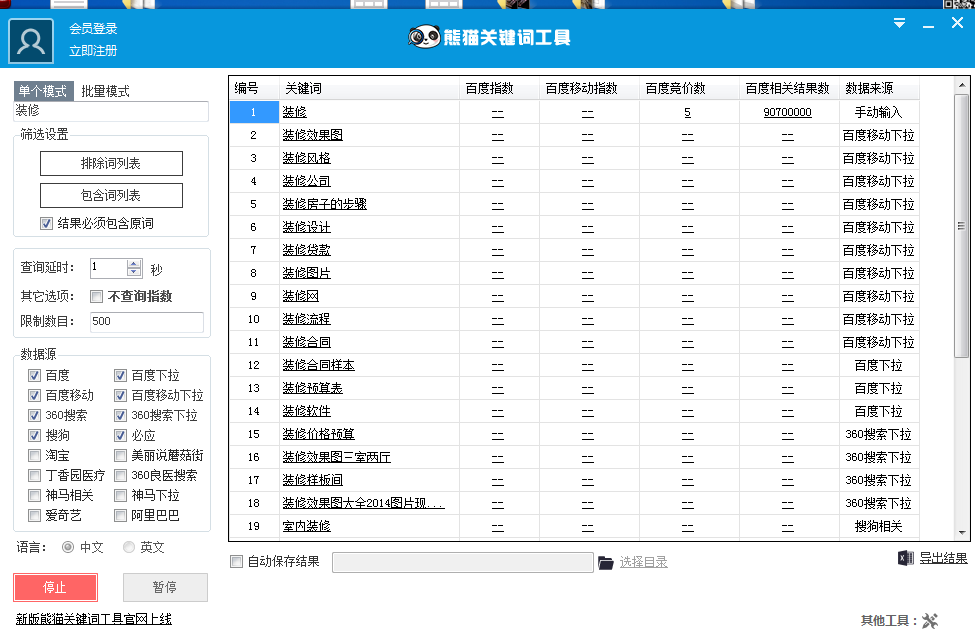Image resolution: width=975 pixels, height=630 pixels.
Task: Open the folder icon next to 选择目录
Action: (605, 563)
